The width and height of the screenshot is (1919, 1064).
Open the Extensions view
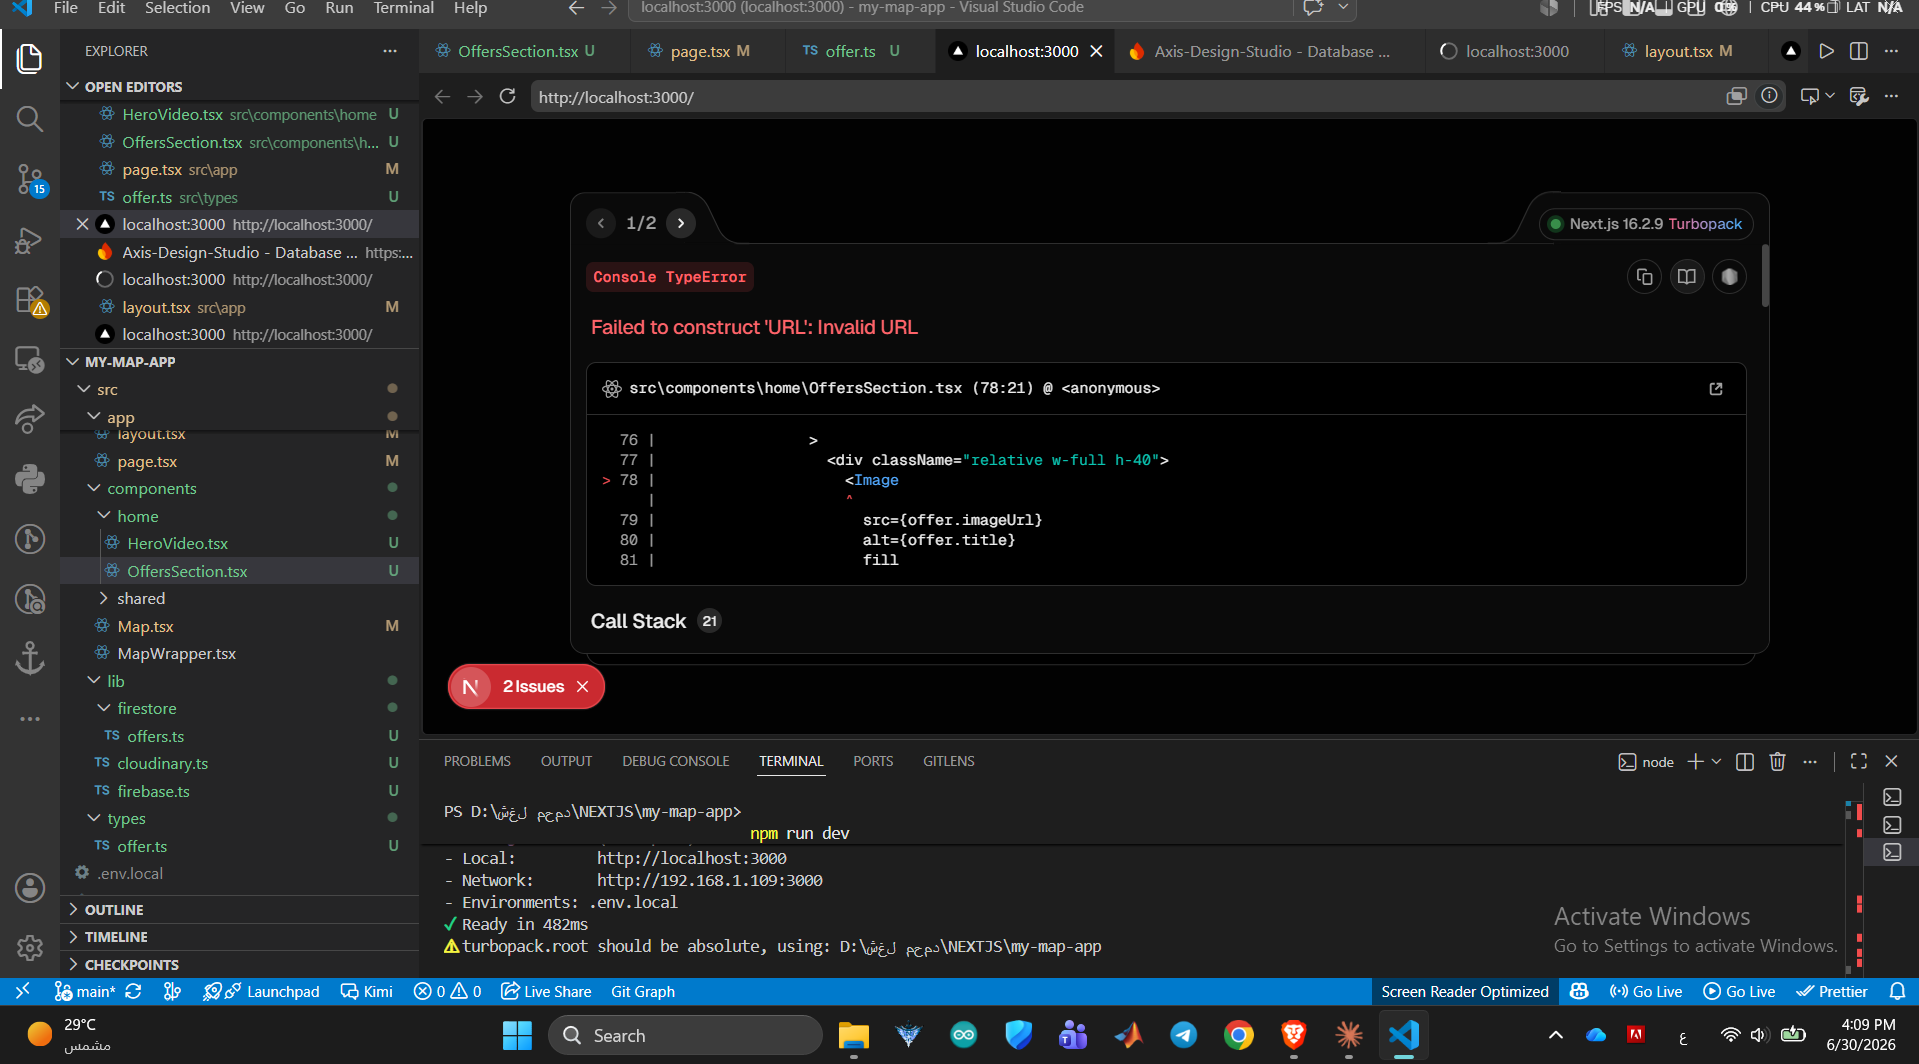(30, 300)
